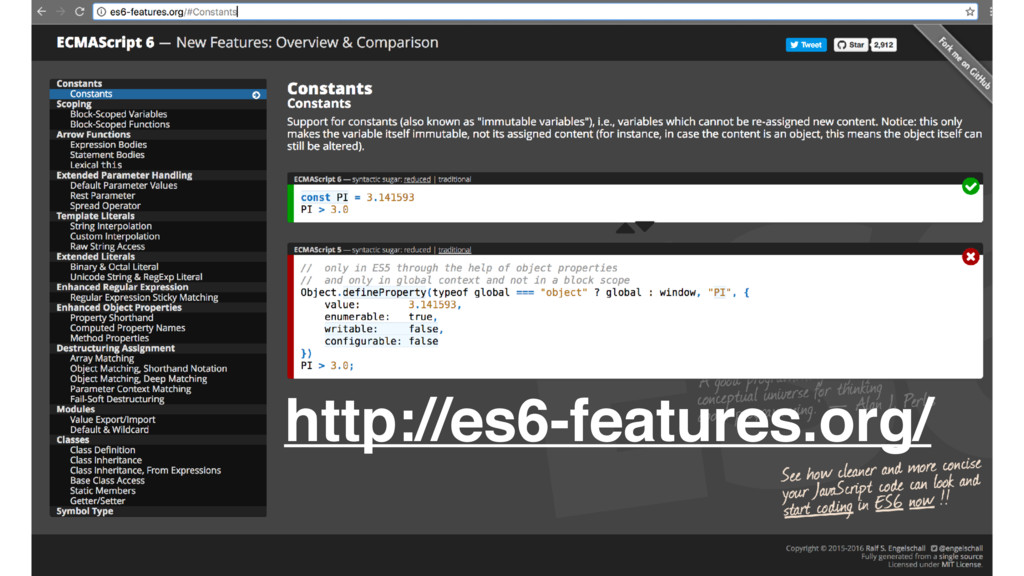Image resolution: width=1024 pixels, height=576 pixels.
Task: Click the green checkmark on the ES6 panel
Action: coord(970,186)
